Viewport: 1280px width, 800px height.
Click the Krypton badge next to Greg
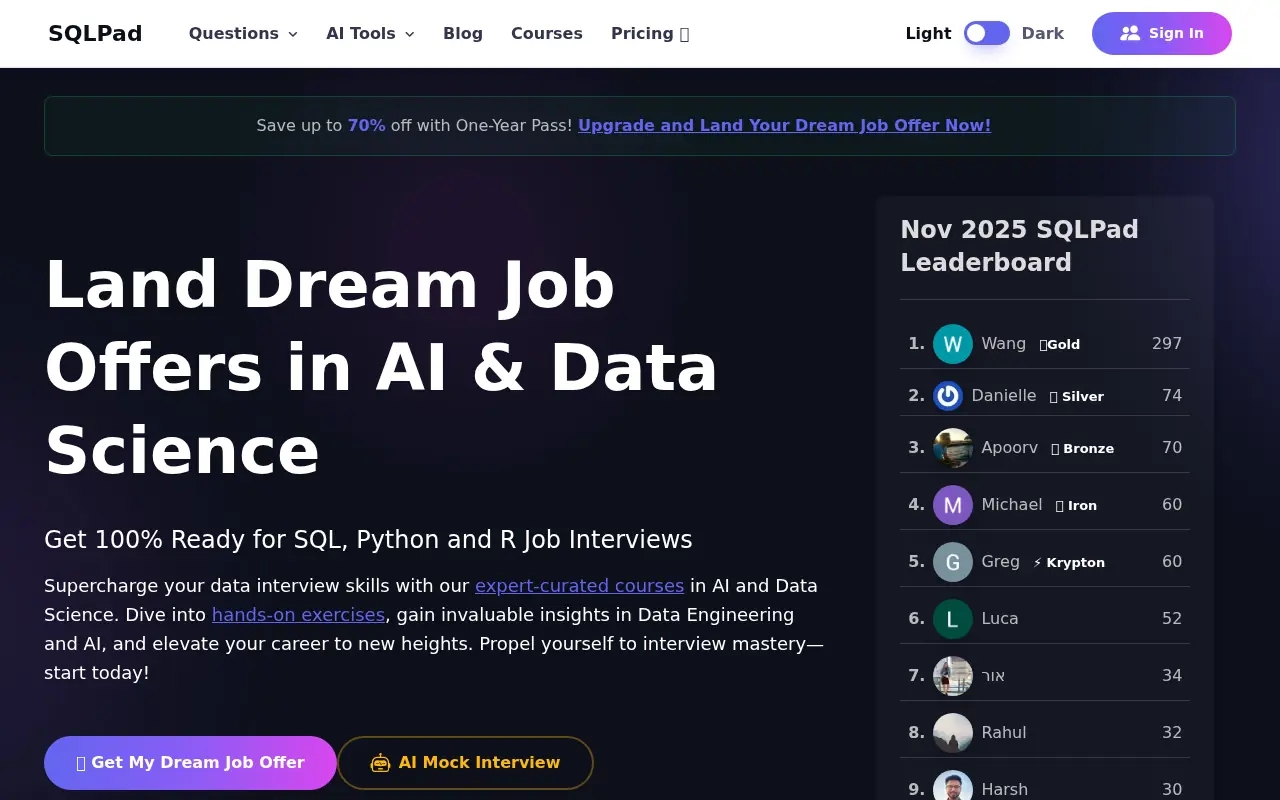pos(1069,562)
